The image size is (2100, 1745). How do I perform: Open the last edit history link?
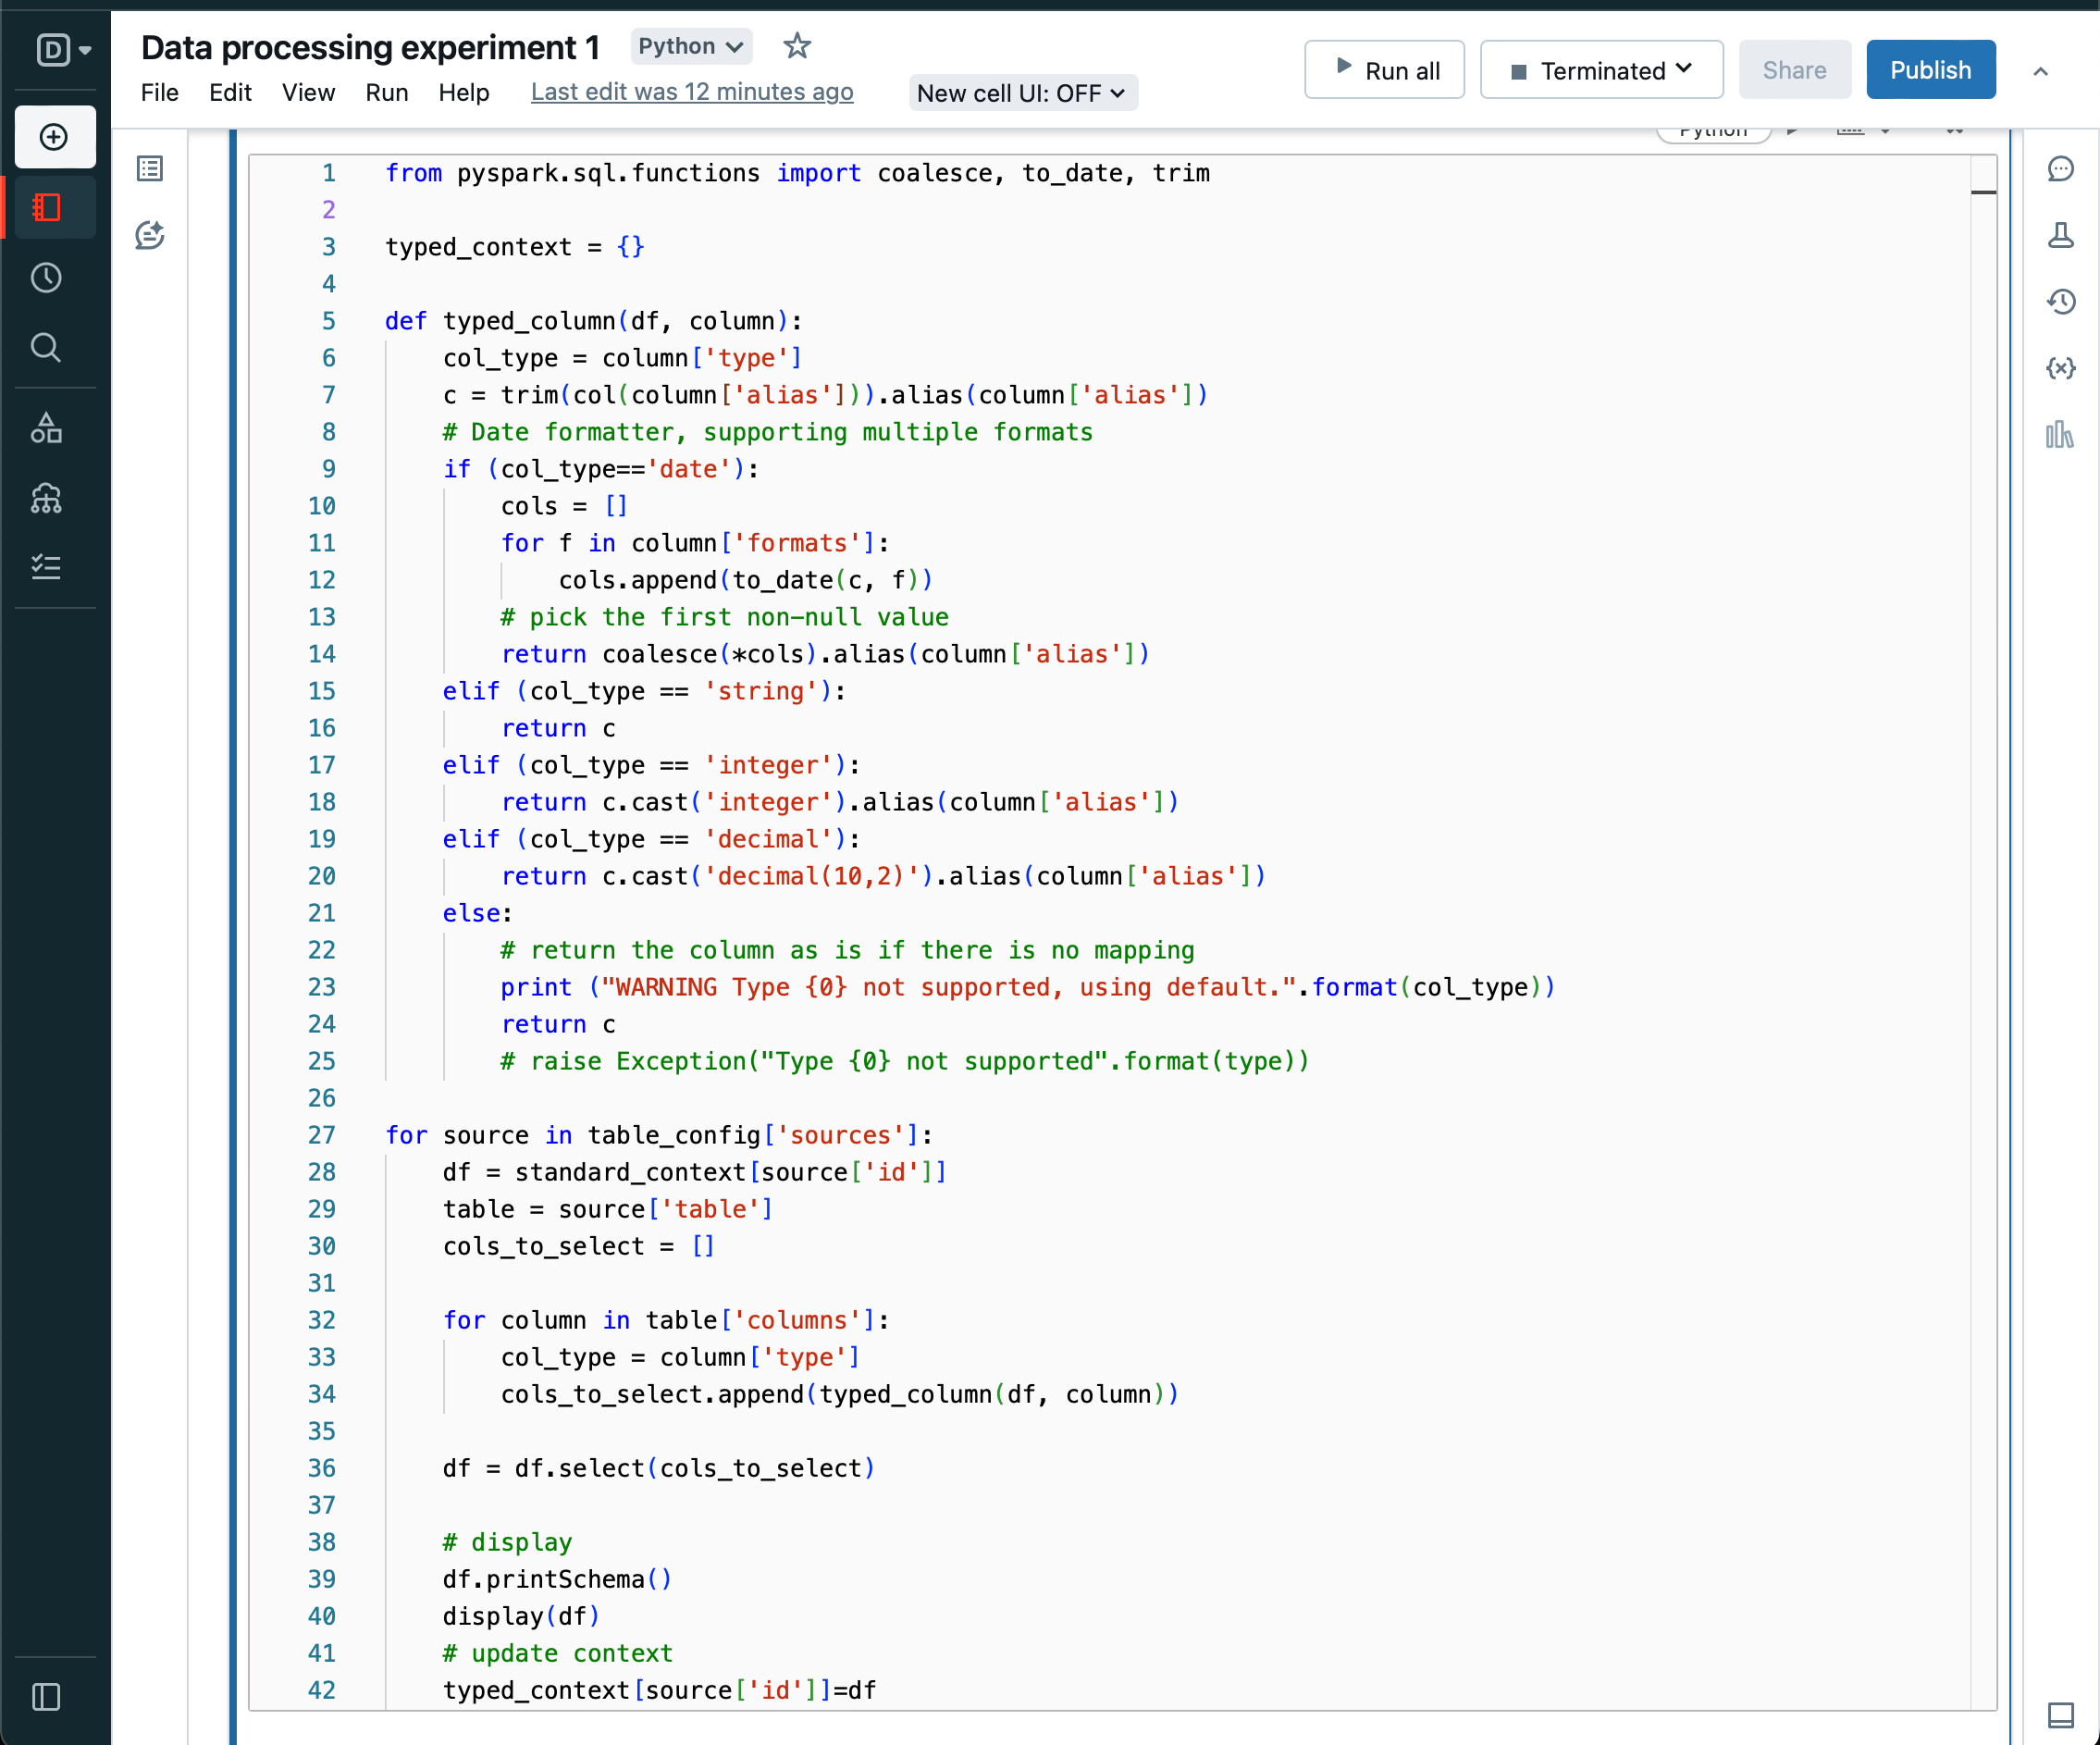692,92
